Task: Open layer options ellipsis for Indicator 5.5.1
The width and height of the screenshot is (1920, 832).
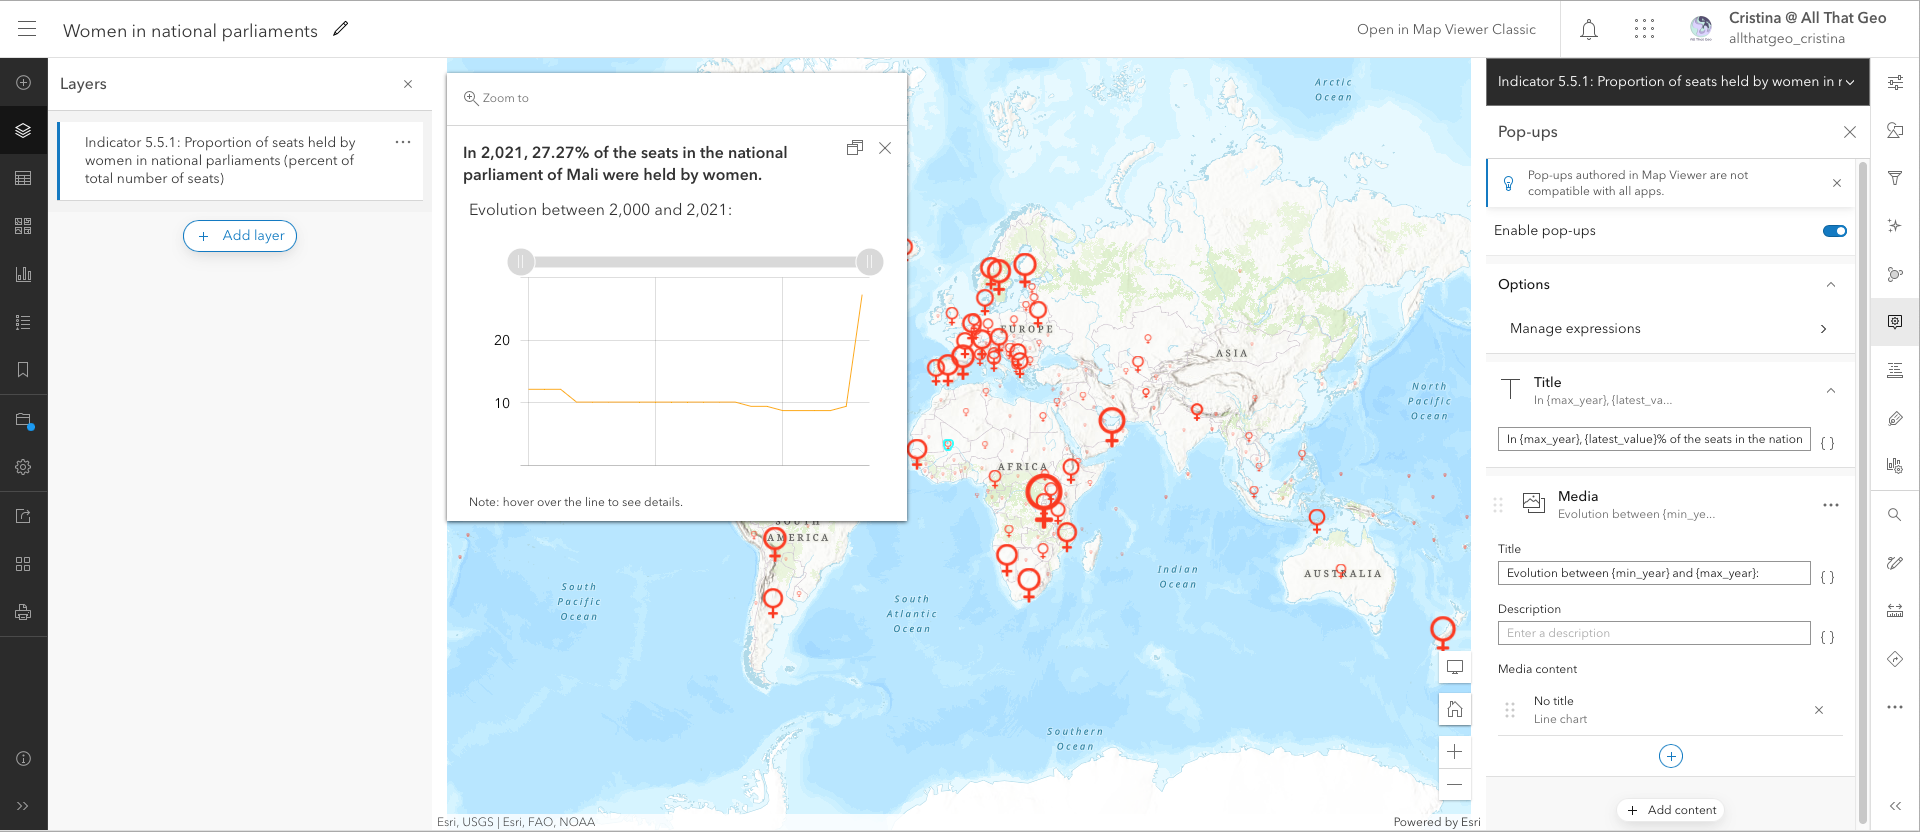Action: pos(403,142)
